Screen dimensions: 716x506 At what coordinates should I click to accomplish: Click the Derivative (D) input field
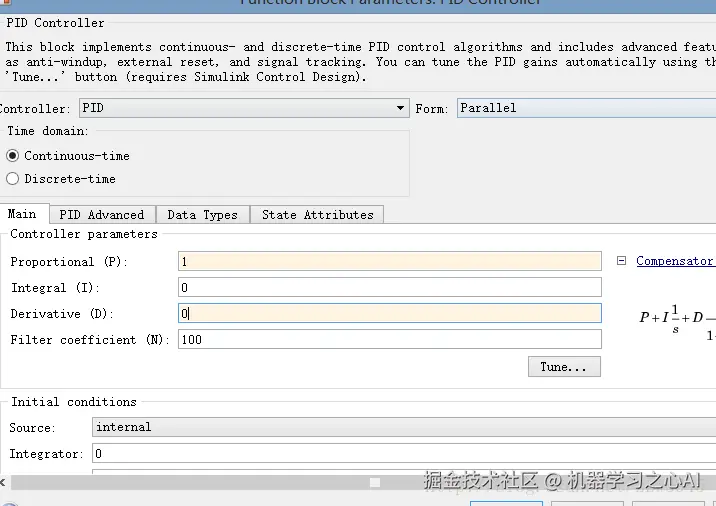[390, 313]
